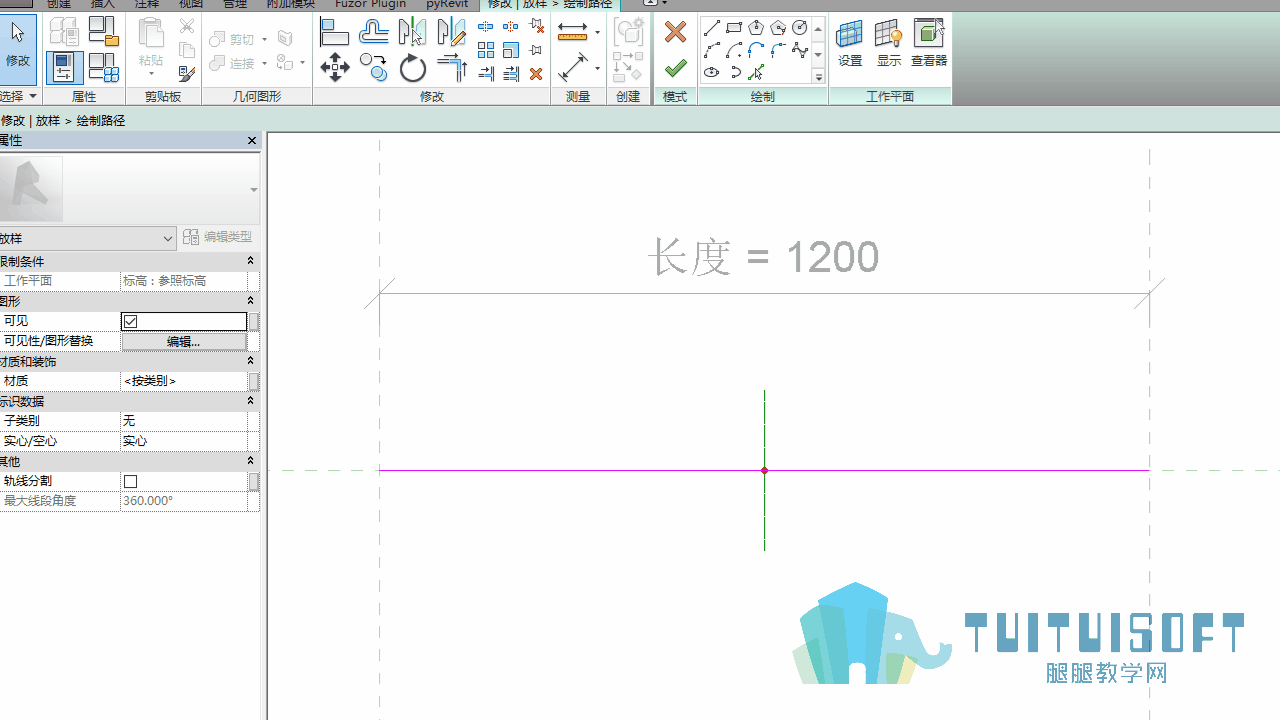Select the Line draw tool
The image size is (1280, 720).
tap(712, 28)
